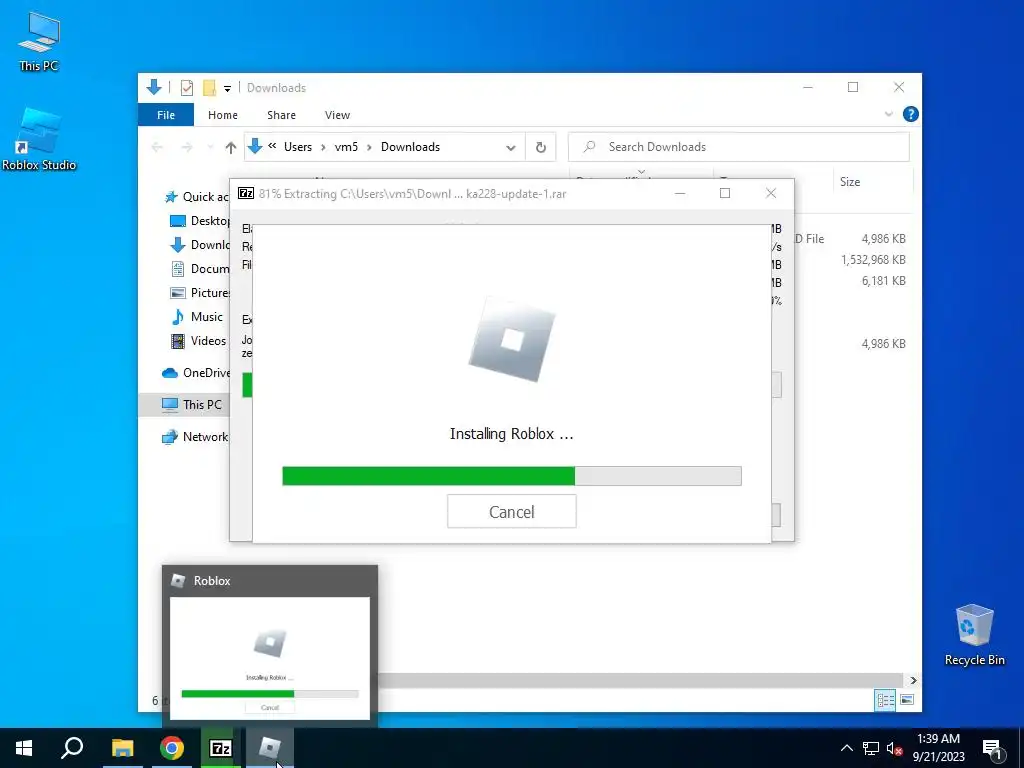Click the Roblox installer progress bar
The height and width of the screenshot is (768, 1024).
pos(511,475)
